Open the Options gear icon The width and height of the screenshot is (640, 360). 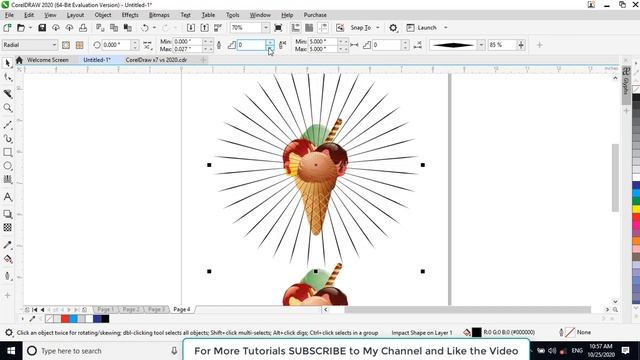coord(393,28)
